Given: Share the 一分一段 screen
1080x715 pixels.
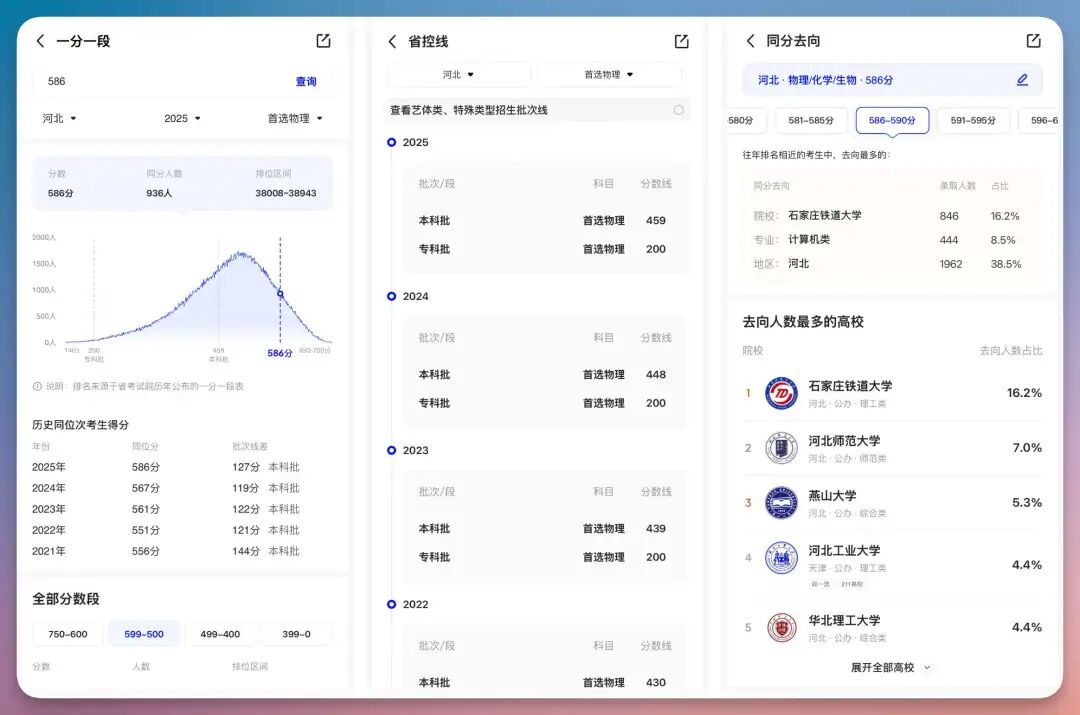Looking at the screenshot, I should coord(323,41).
